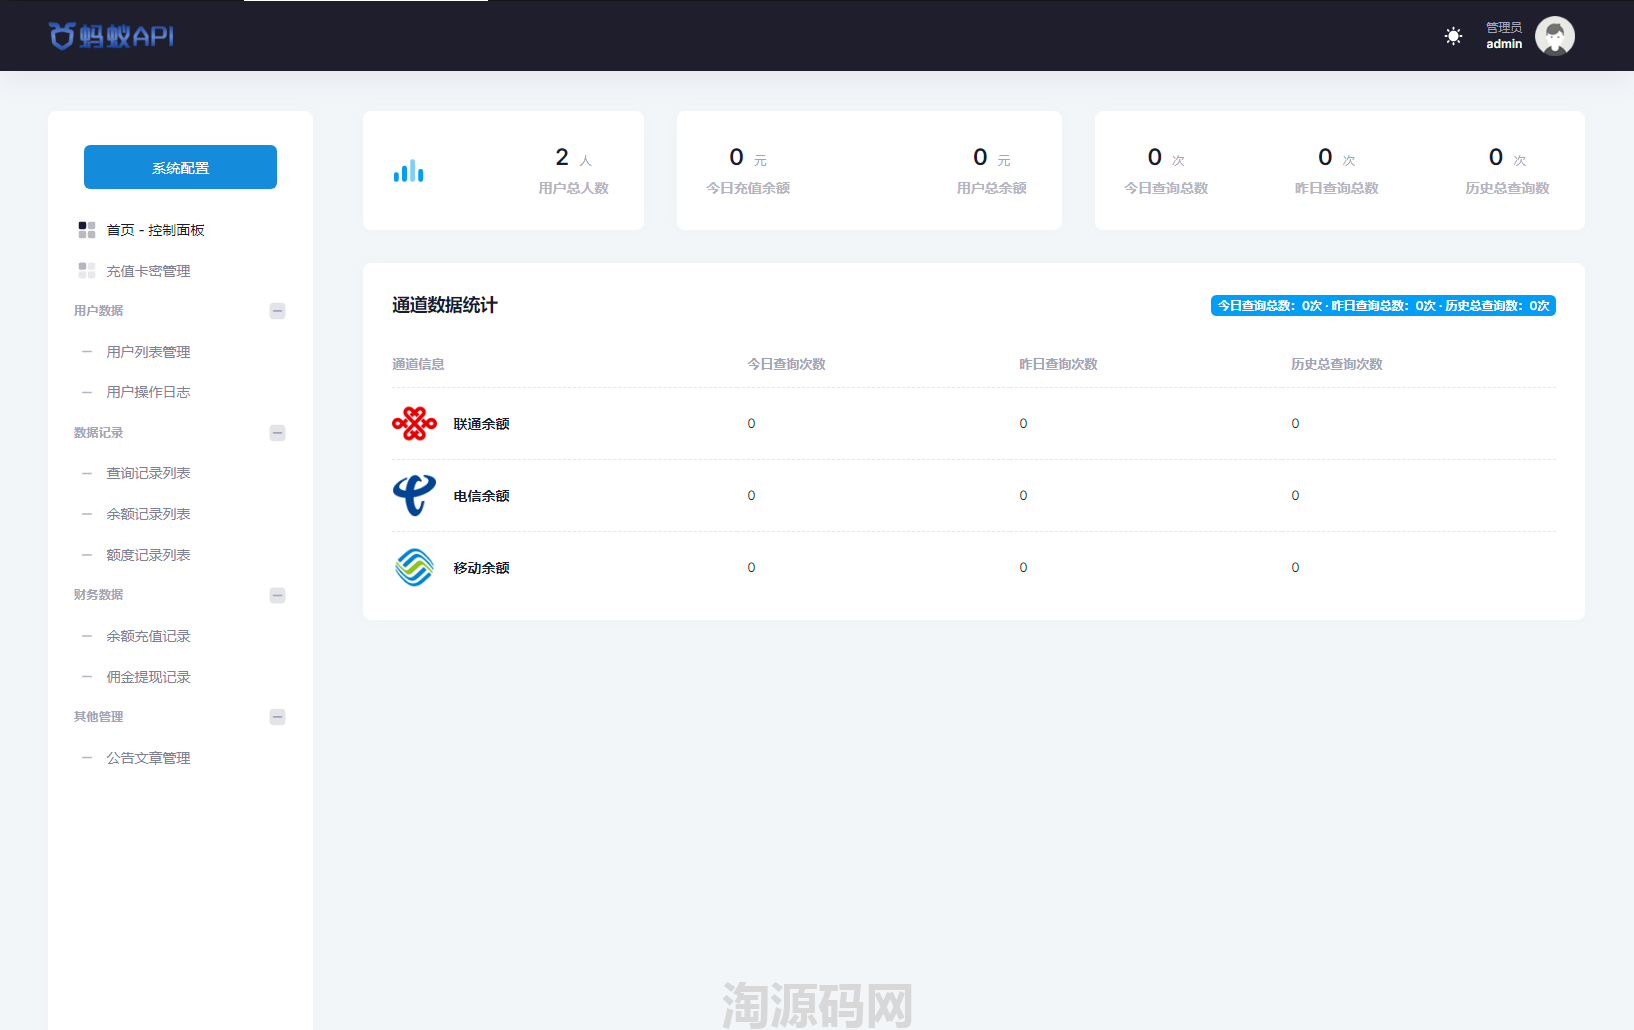Click the 管理员 admin username label
This screenshot has width=1634, height=1030.
point(1503,36)
